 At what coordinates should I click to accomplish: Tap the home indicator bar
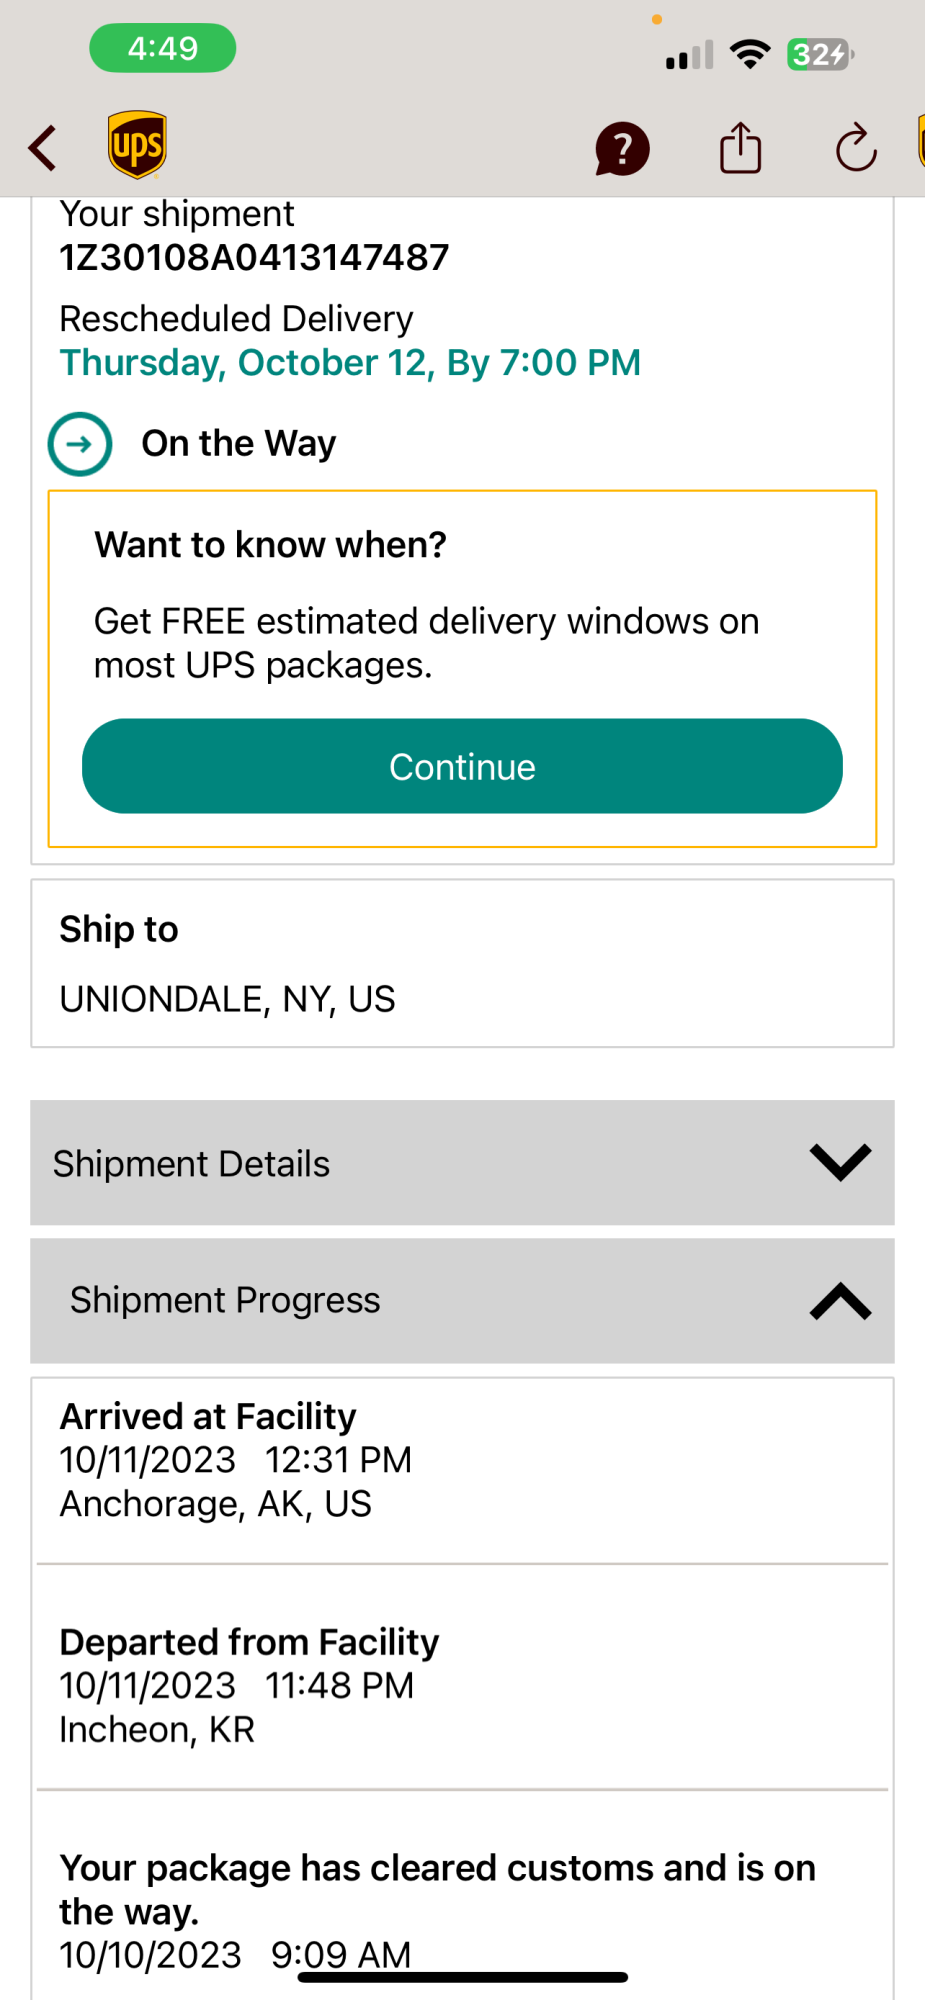pyautogui.click(x=462, y=1977)
